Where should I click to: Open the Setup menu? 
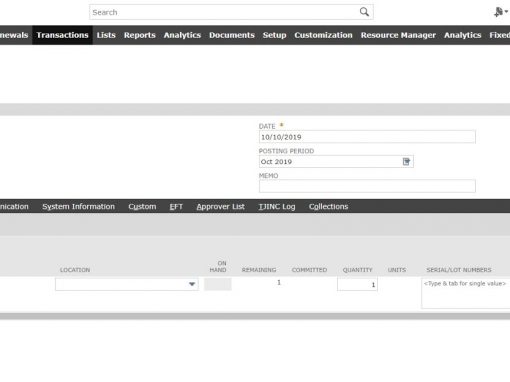pos(274,35)
